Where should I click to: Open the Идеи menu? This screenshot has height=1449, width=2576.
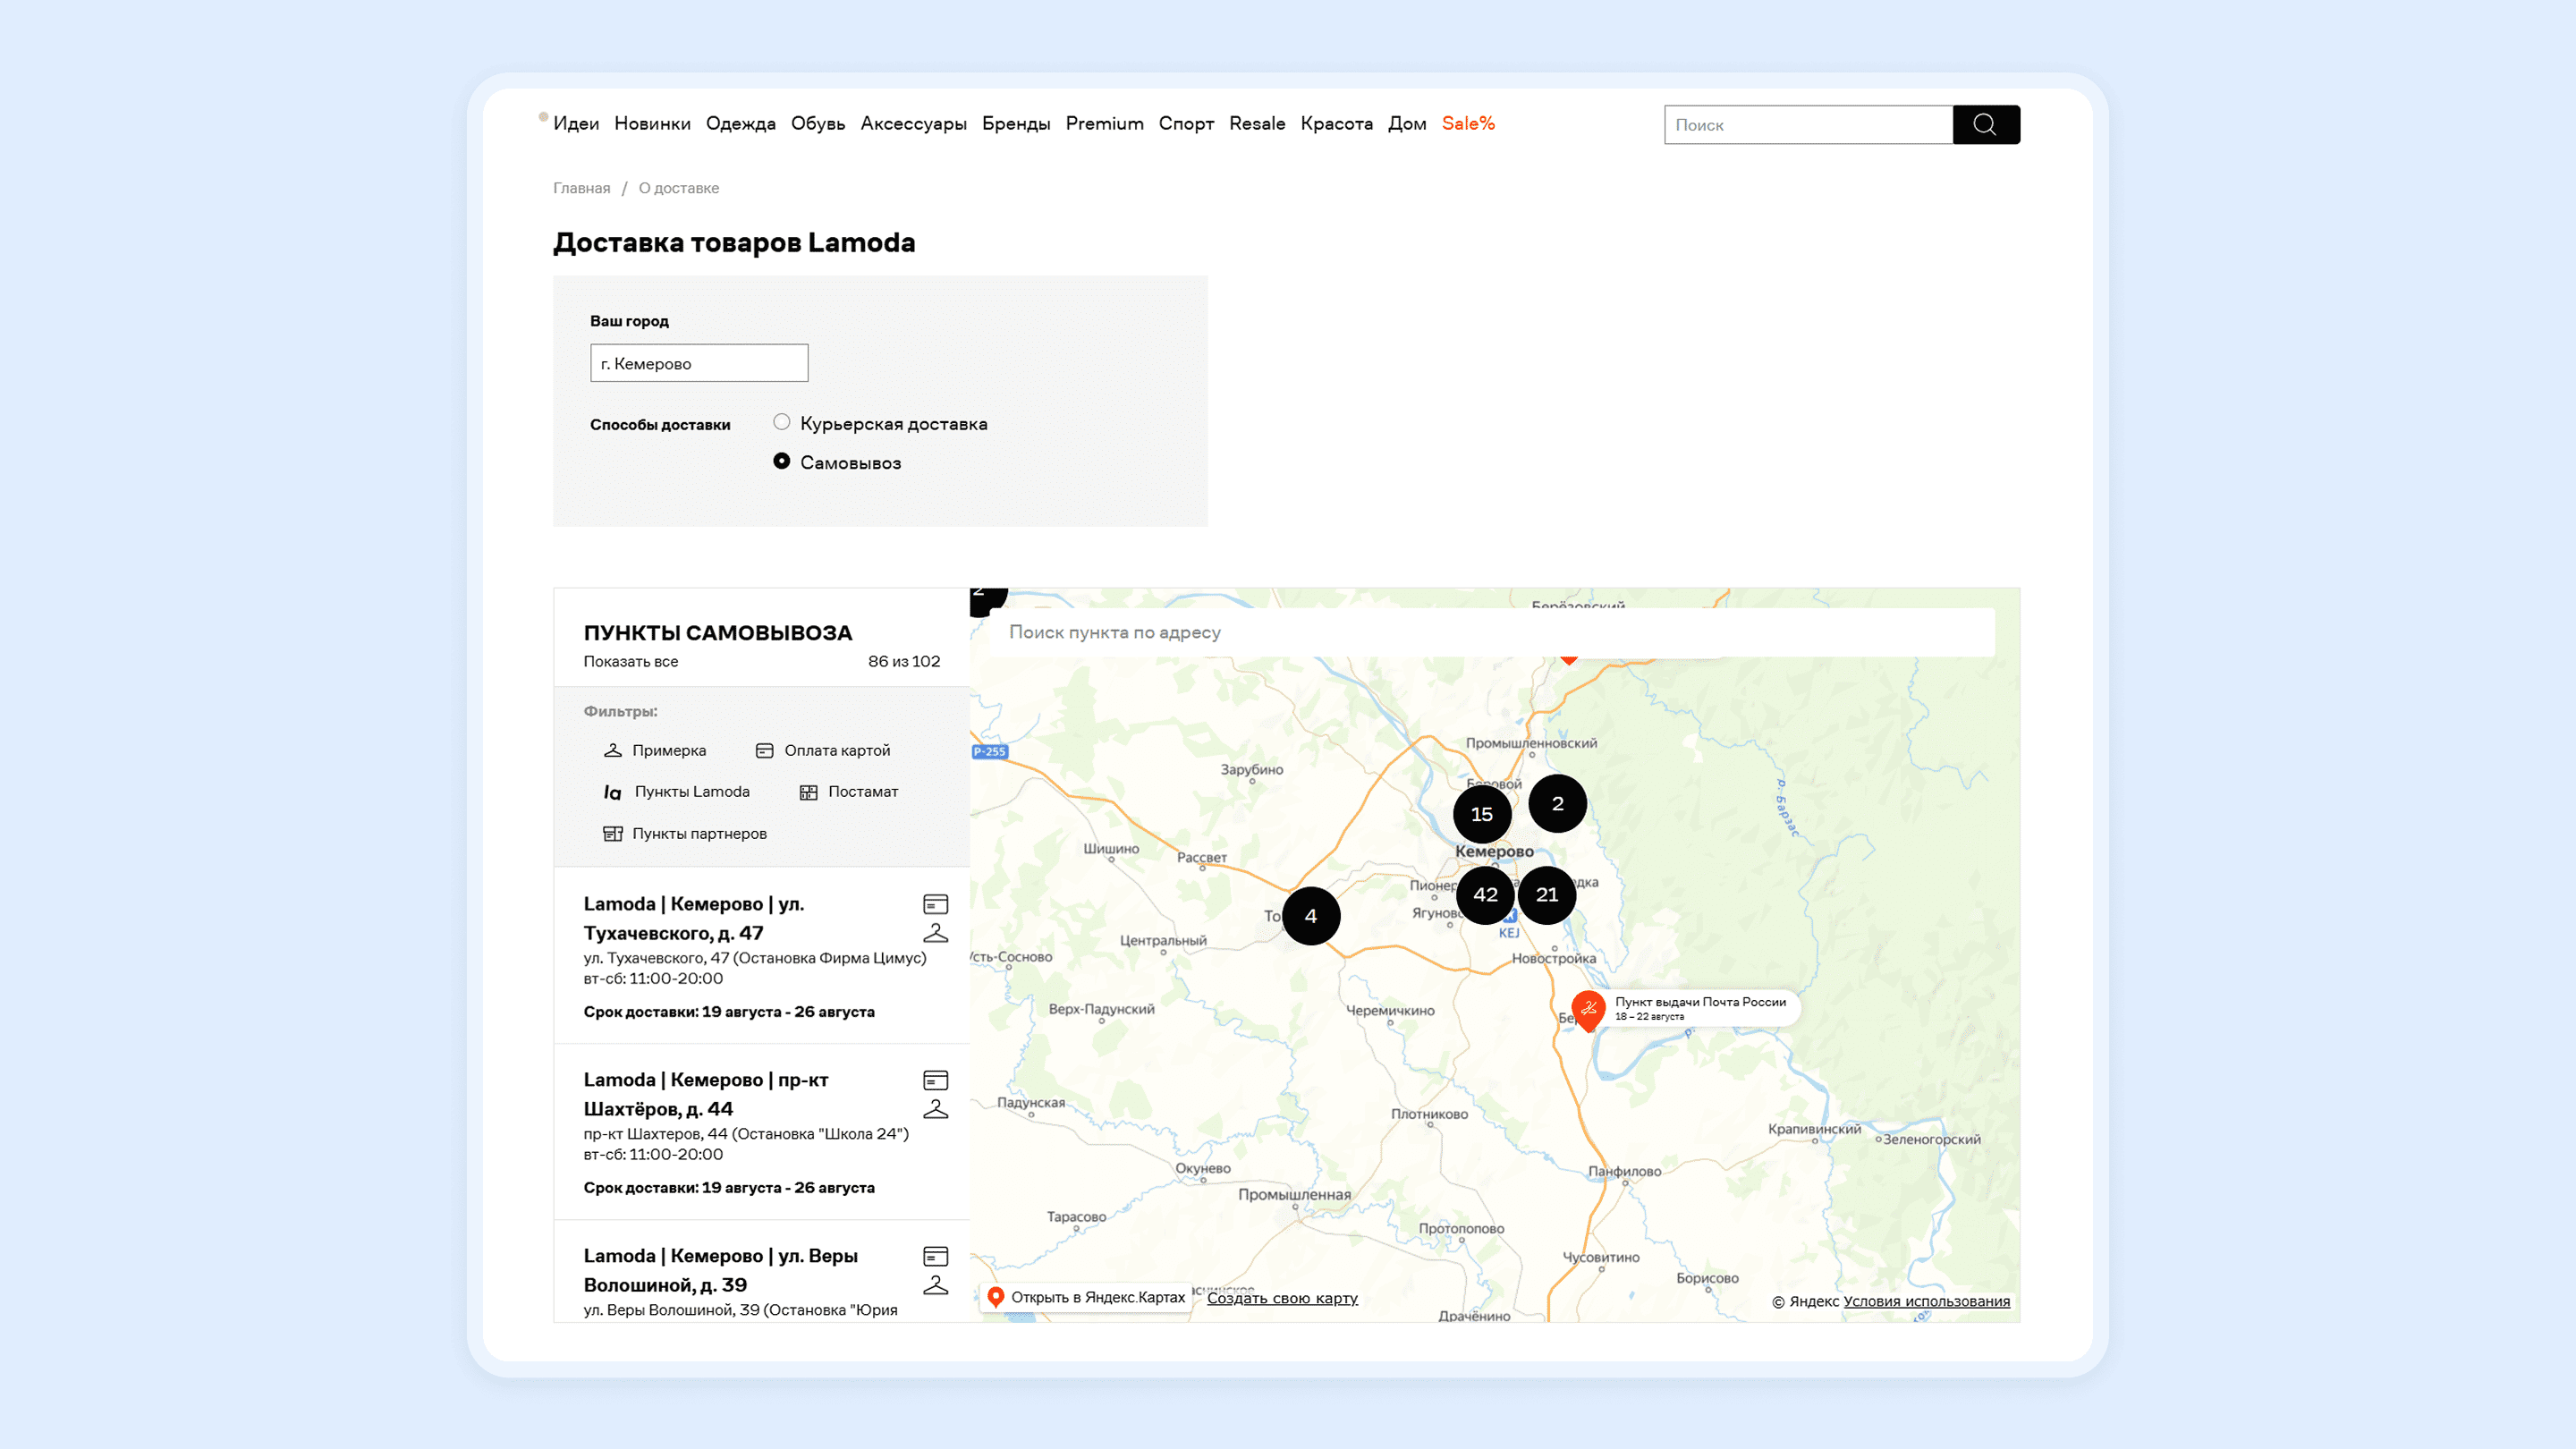(x=576, y=123)
